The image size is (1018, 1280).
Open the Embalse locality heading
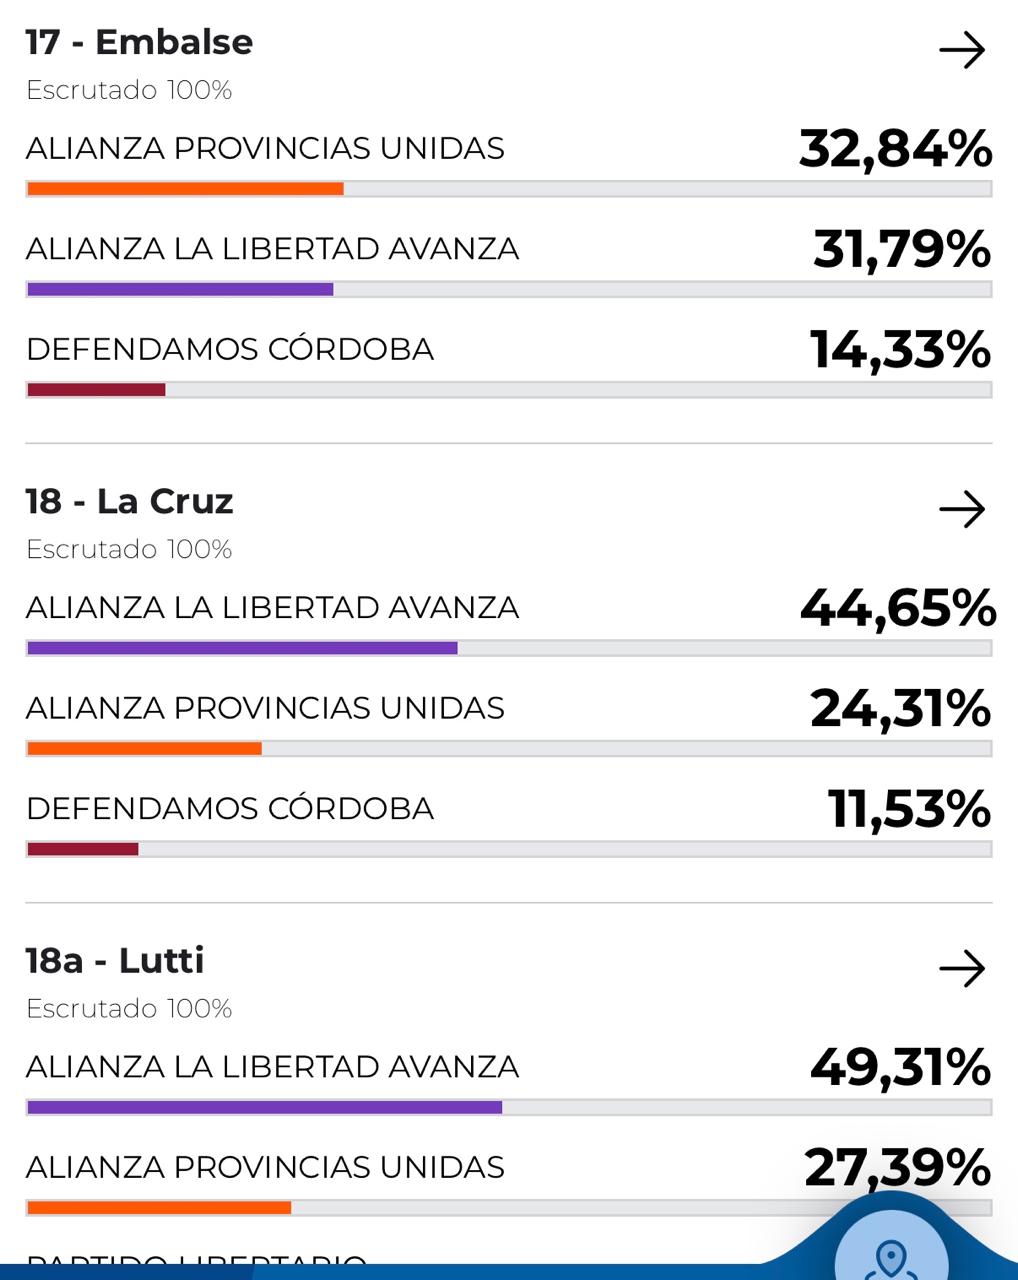click(x=140, y=42)
